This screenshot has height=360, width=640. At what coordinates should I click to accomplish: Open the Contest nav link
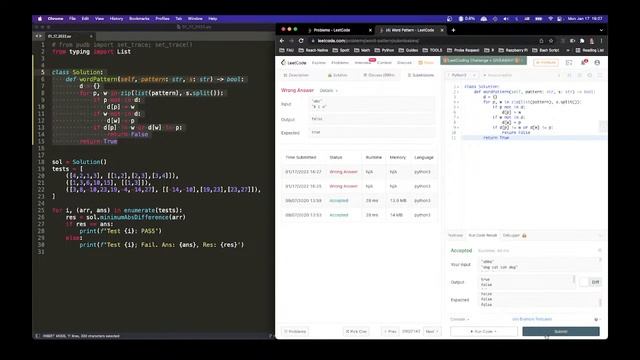click(384, 63)
